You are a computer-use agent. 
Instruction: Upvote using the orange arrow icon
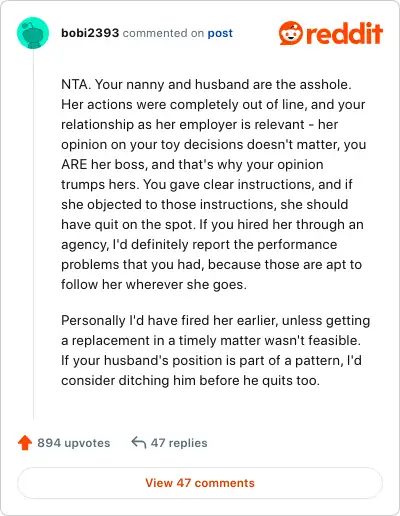click(x=25, y=443)
